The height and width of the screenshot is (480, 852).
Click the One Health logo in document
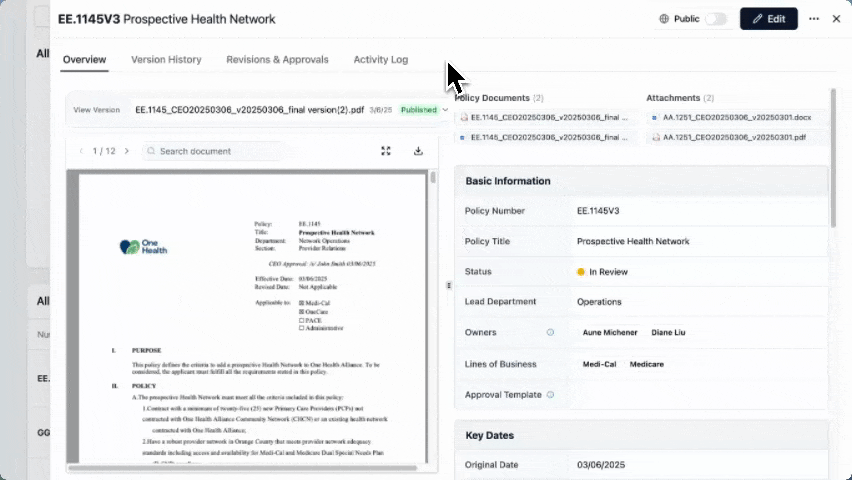[x=143, y=247]
